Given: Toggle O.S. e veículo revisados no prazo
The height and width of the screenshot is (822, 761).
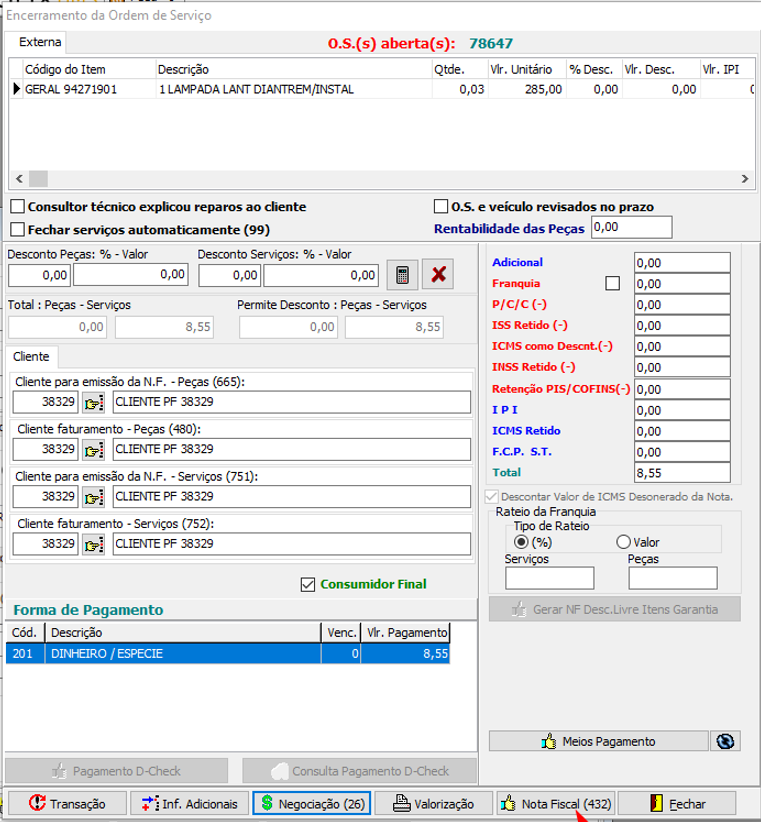Looking at the screenshot, I should 441,207.
